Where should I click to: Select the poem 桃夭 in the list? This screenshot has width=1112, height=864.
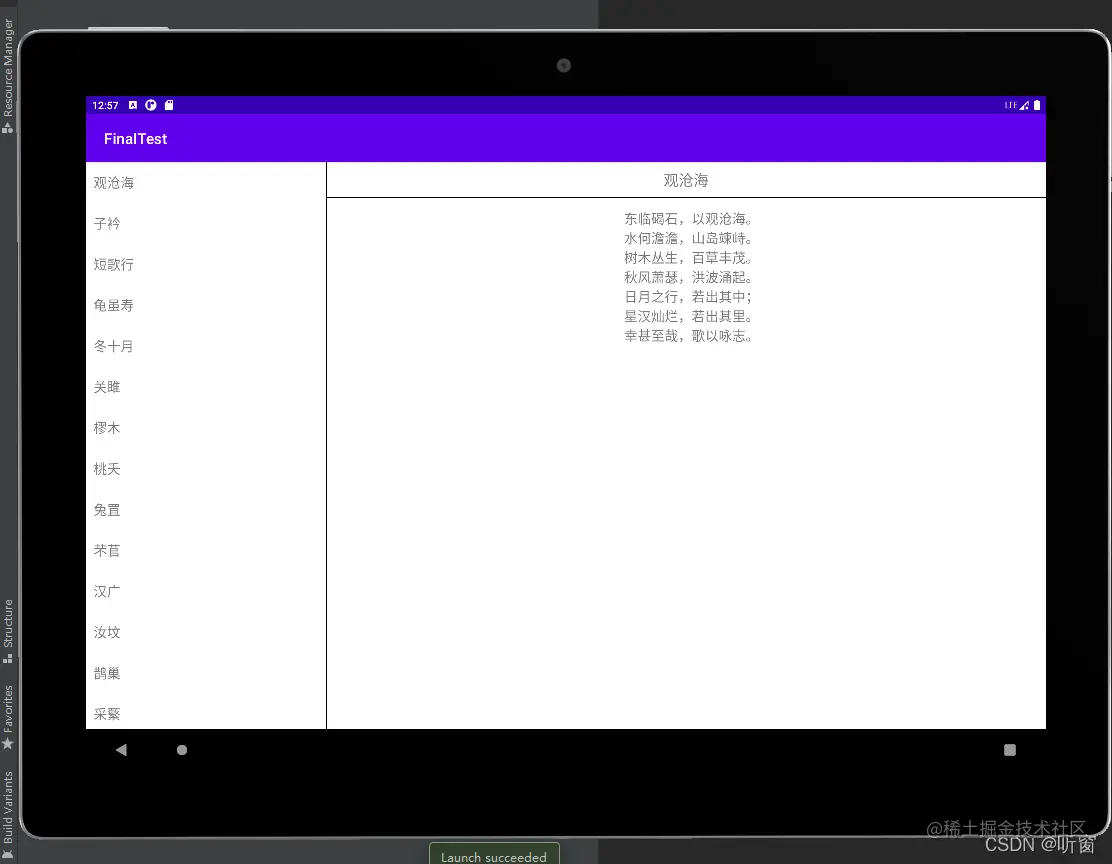click(x=206, y=469)
